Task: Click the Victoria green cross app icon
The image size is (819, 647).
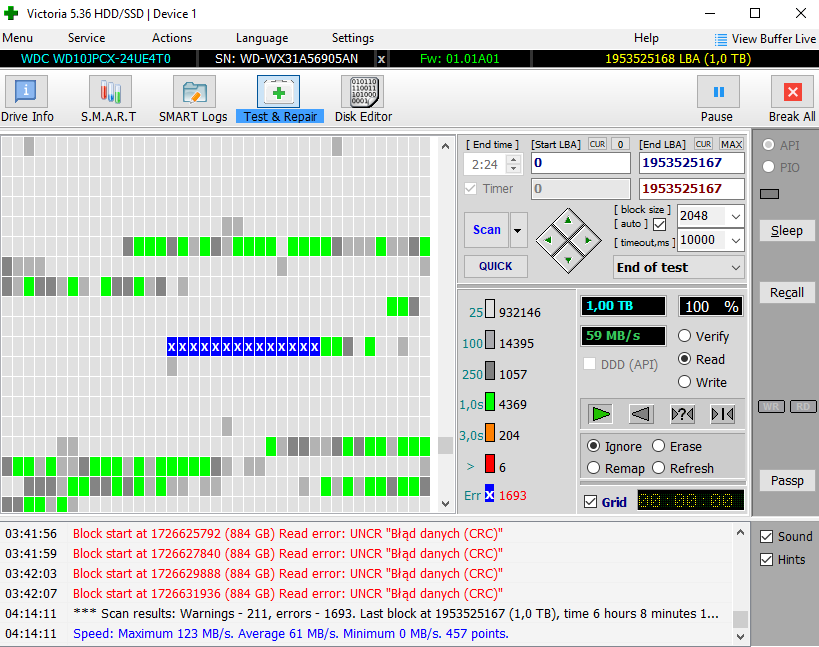Action: (x=10, y=14)
